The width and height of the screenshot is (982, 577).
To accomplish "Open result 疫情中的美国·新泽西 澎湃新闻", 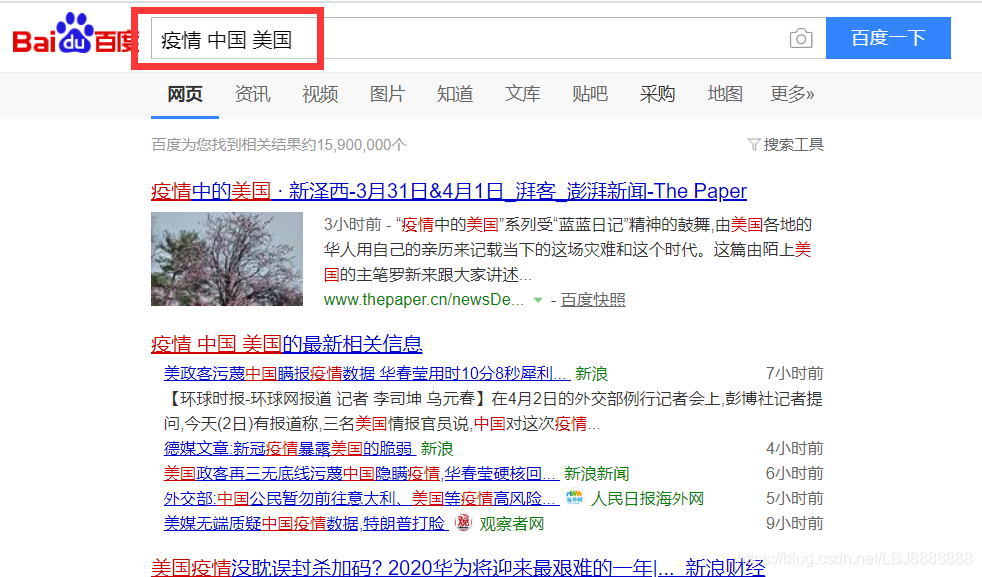I will click(x=448, y=191).
